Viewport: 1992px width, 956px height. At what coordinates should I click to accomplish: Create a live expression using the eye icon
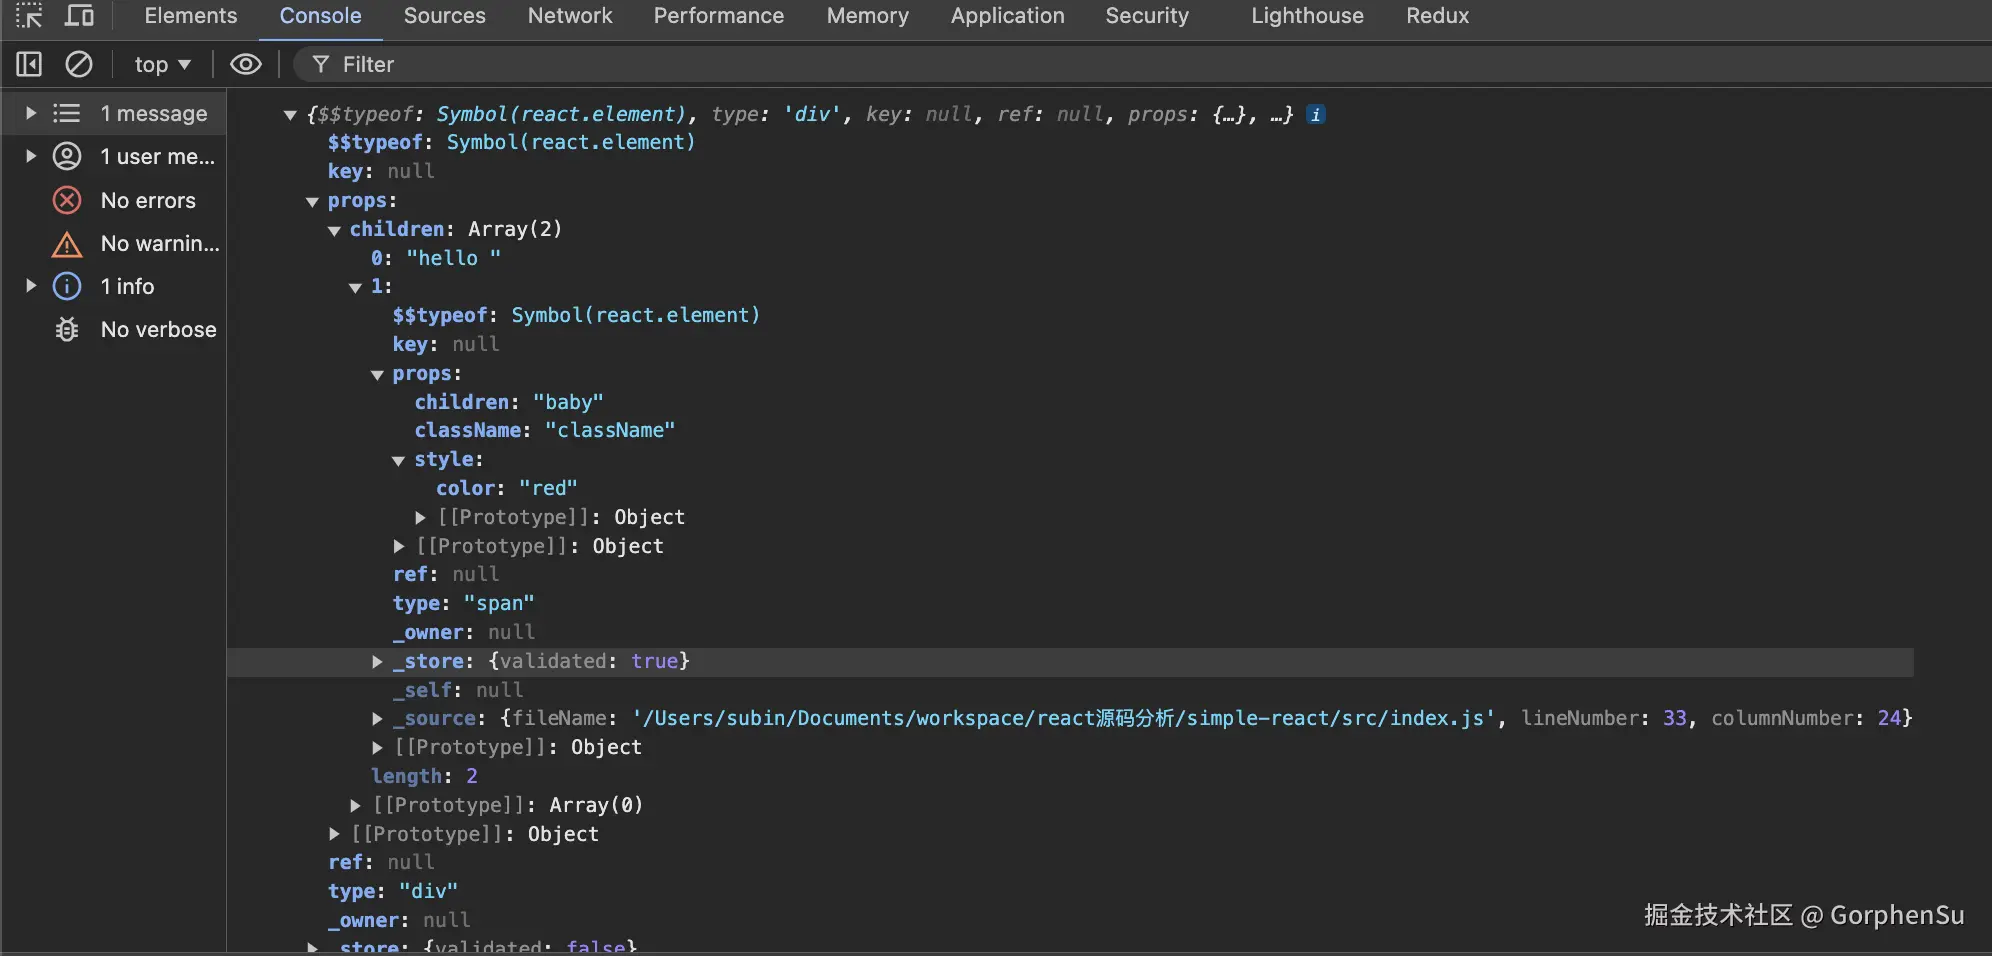pyautogui.click(x=244, y=64)
